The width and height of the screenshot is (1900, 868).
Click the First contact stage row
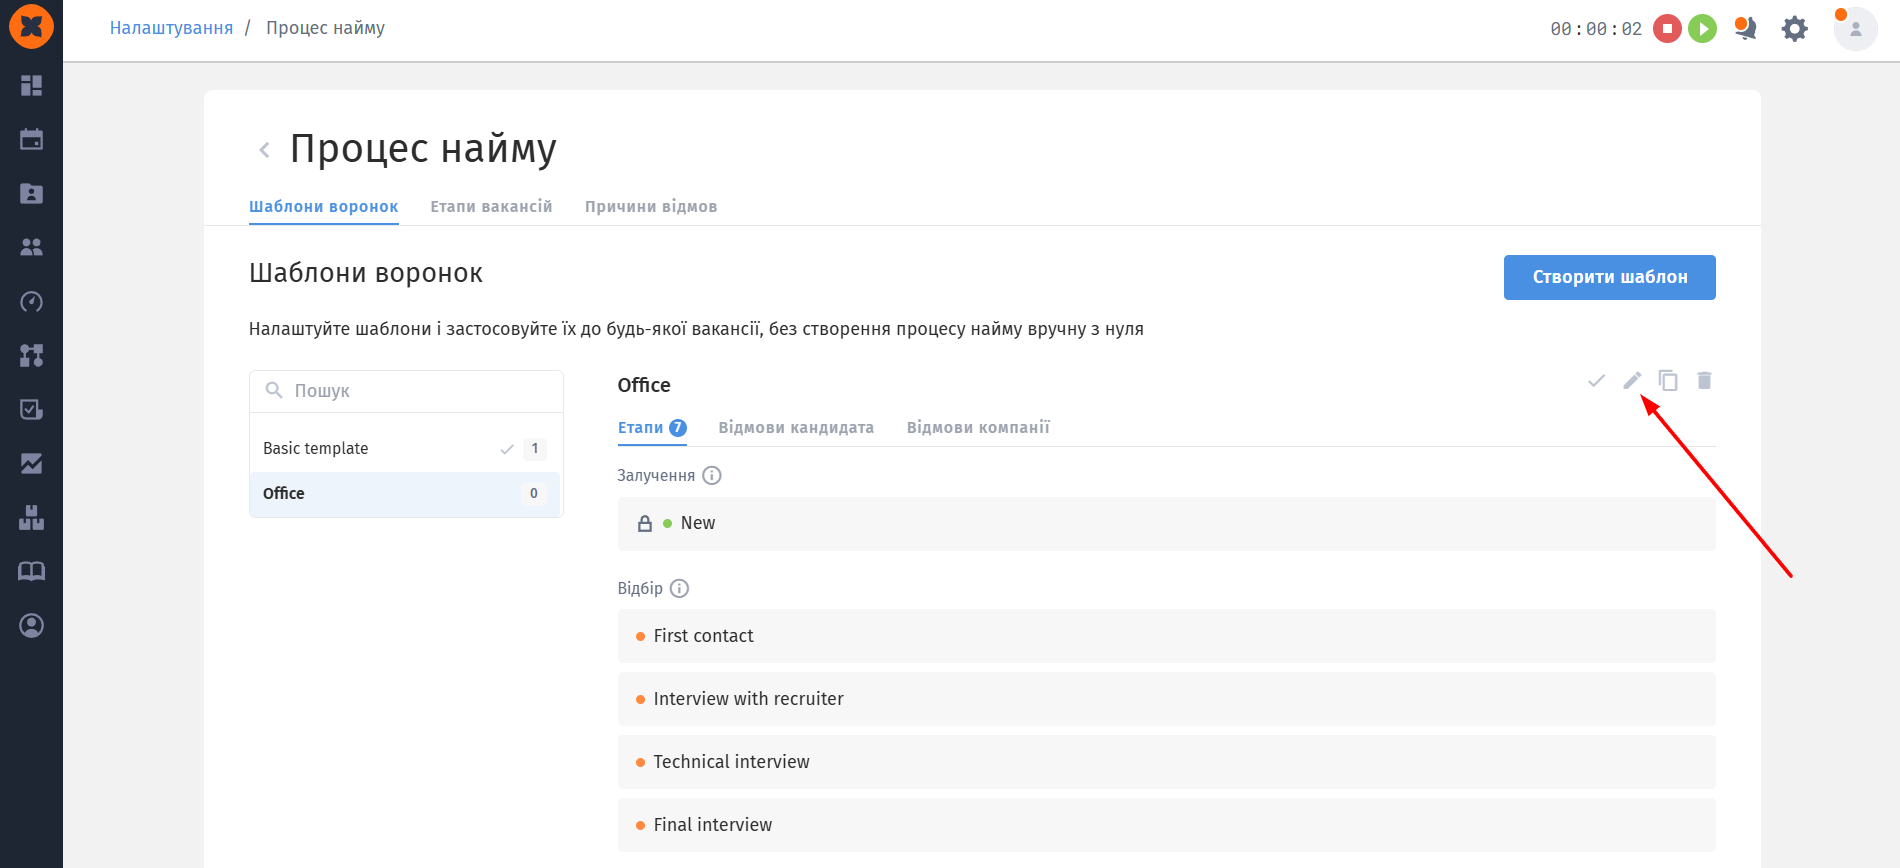1166,636
